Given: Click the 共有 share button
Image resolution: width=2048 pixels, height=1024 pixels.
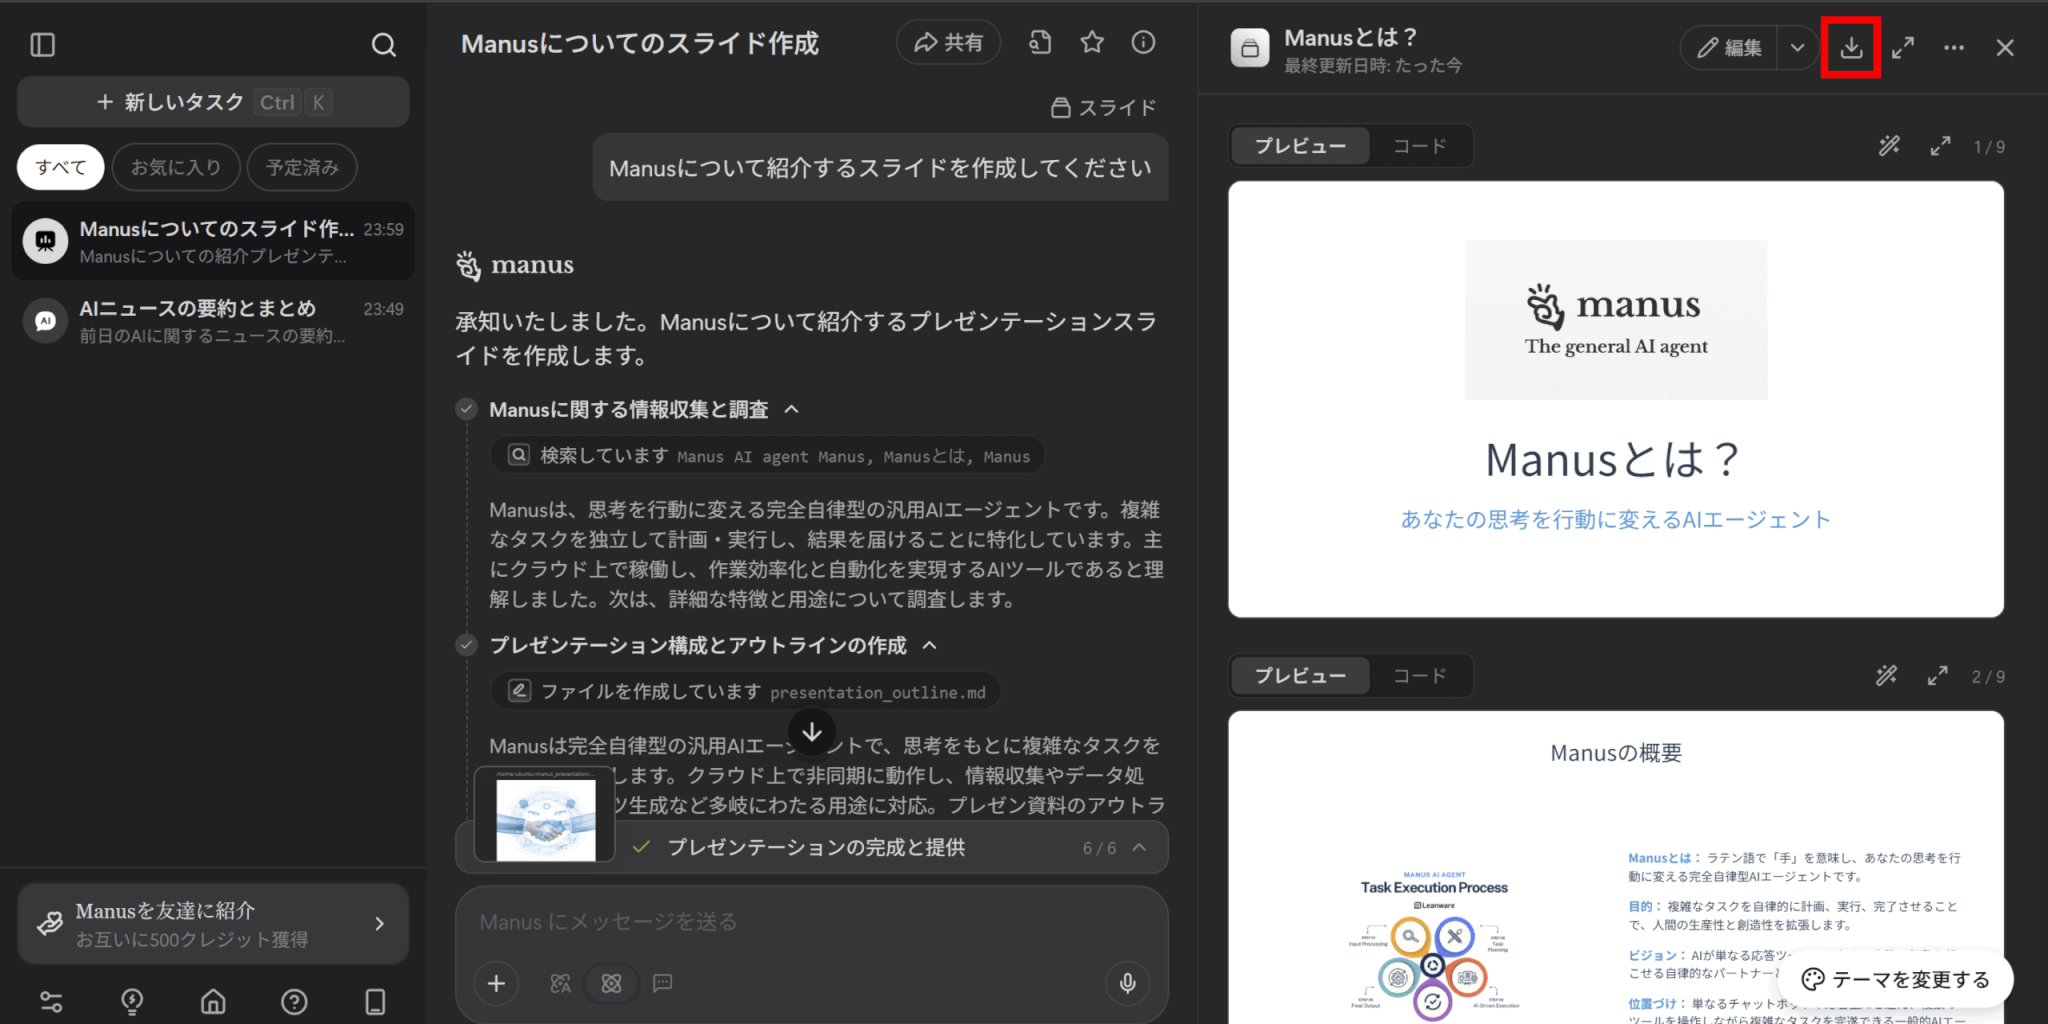Looking at the screenshot, I should [x=948, y=42].
